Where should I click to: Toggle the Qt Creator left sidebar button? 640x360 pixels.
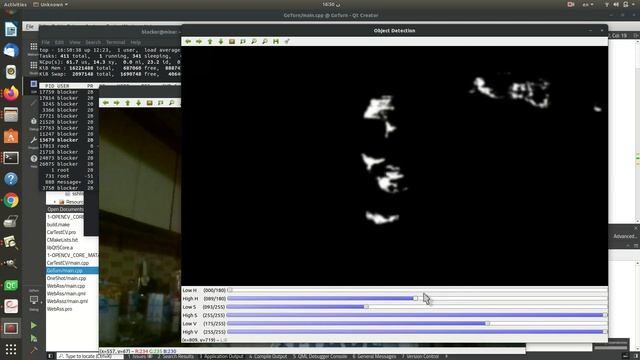50,356
